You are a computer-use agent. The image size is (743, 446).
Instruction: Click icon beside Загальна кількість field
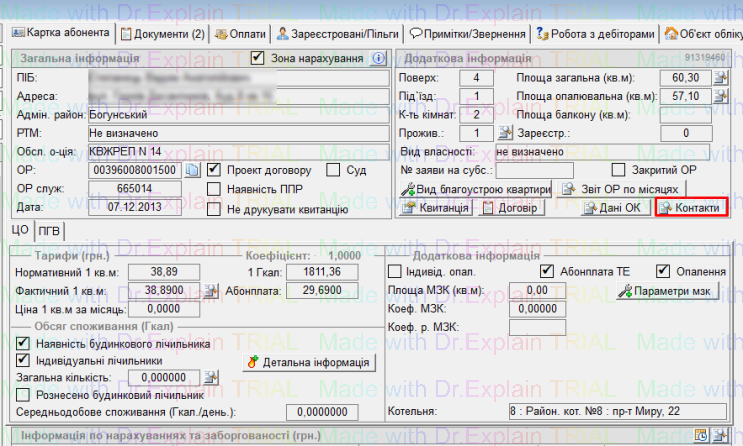pyautogui.click(x=211, y=378)
